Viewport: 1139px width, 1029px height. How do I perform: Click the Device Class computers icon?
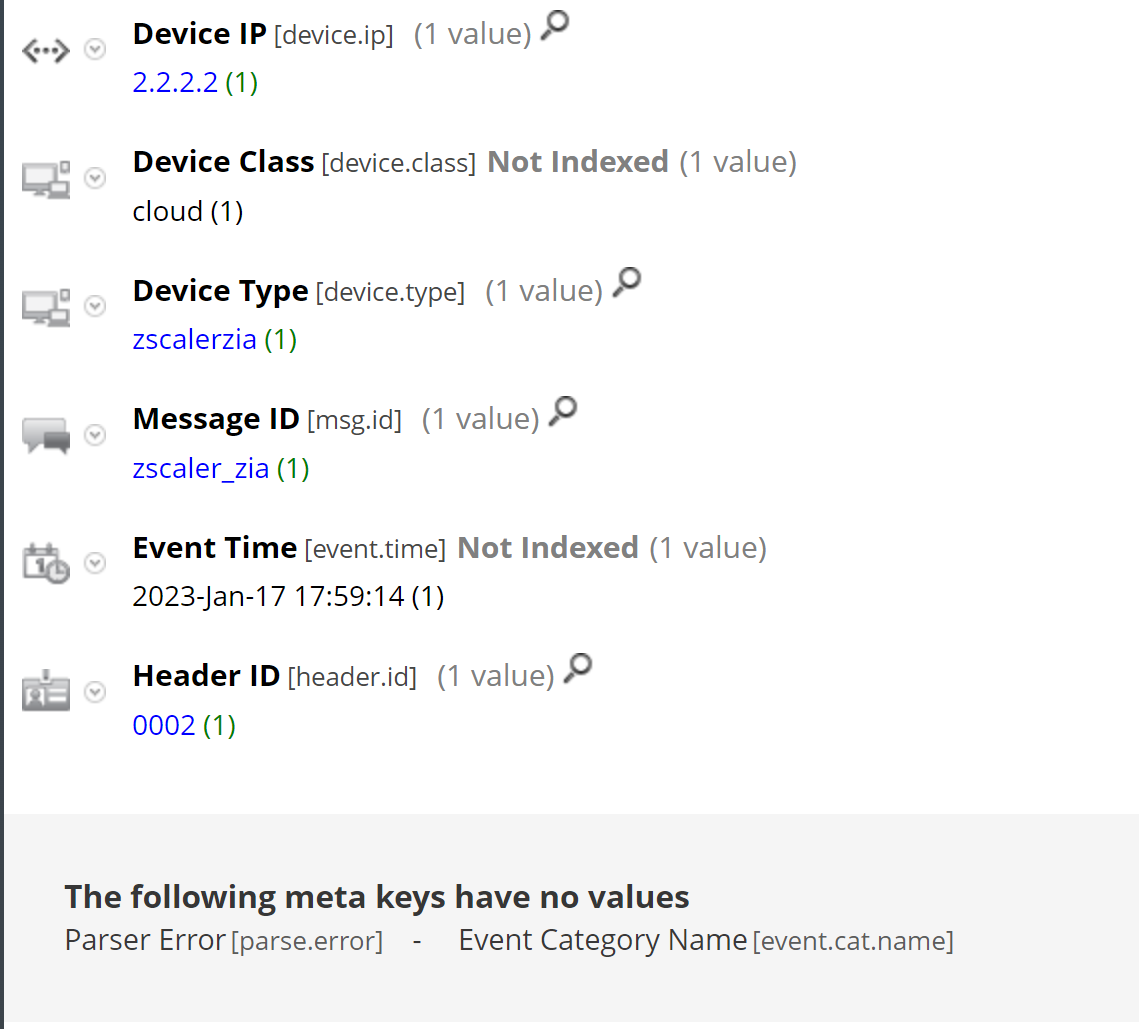(46, 180)
